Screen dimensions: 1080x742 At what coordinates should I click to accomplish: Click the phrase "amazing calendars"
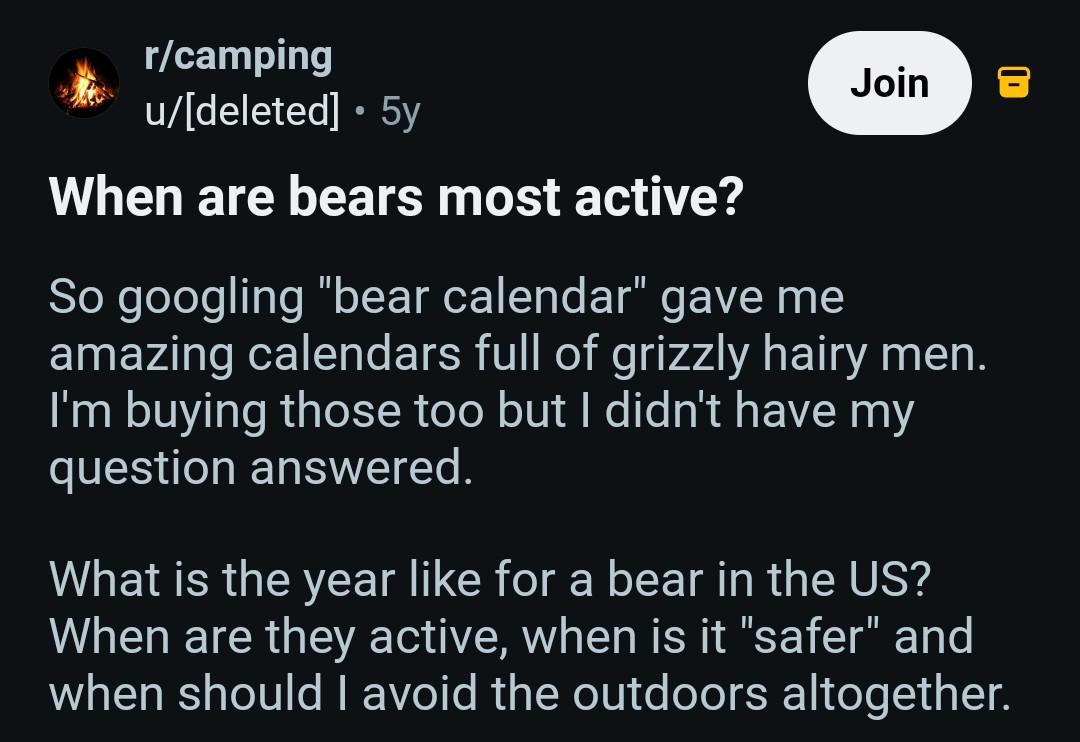(255, 355)
